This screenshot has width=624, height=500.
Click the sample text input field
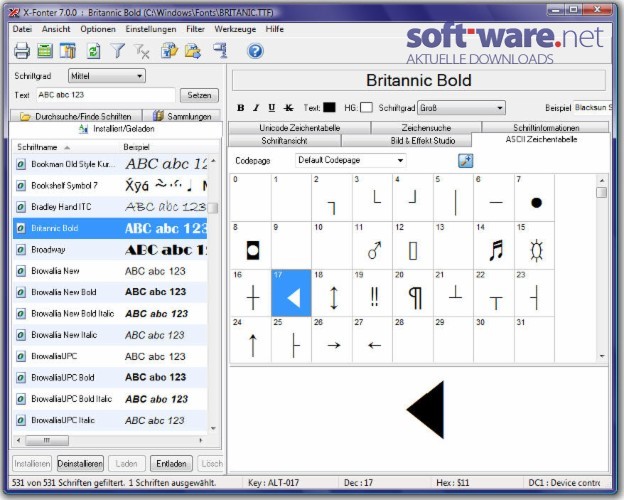tap(105, 95)
